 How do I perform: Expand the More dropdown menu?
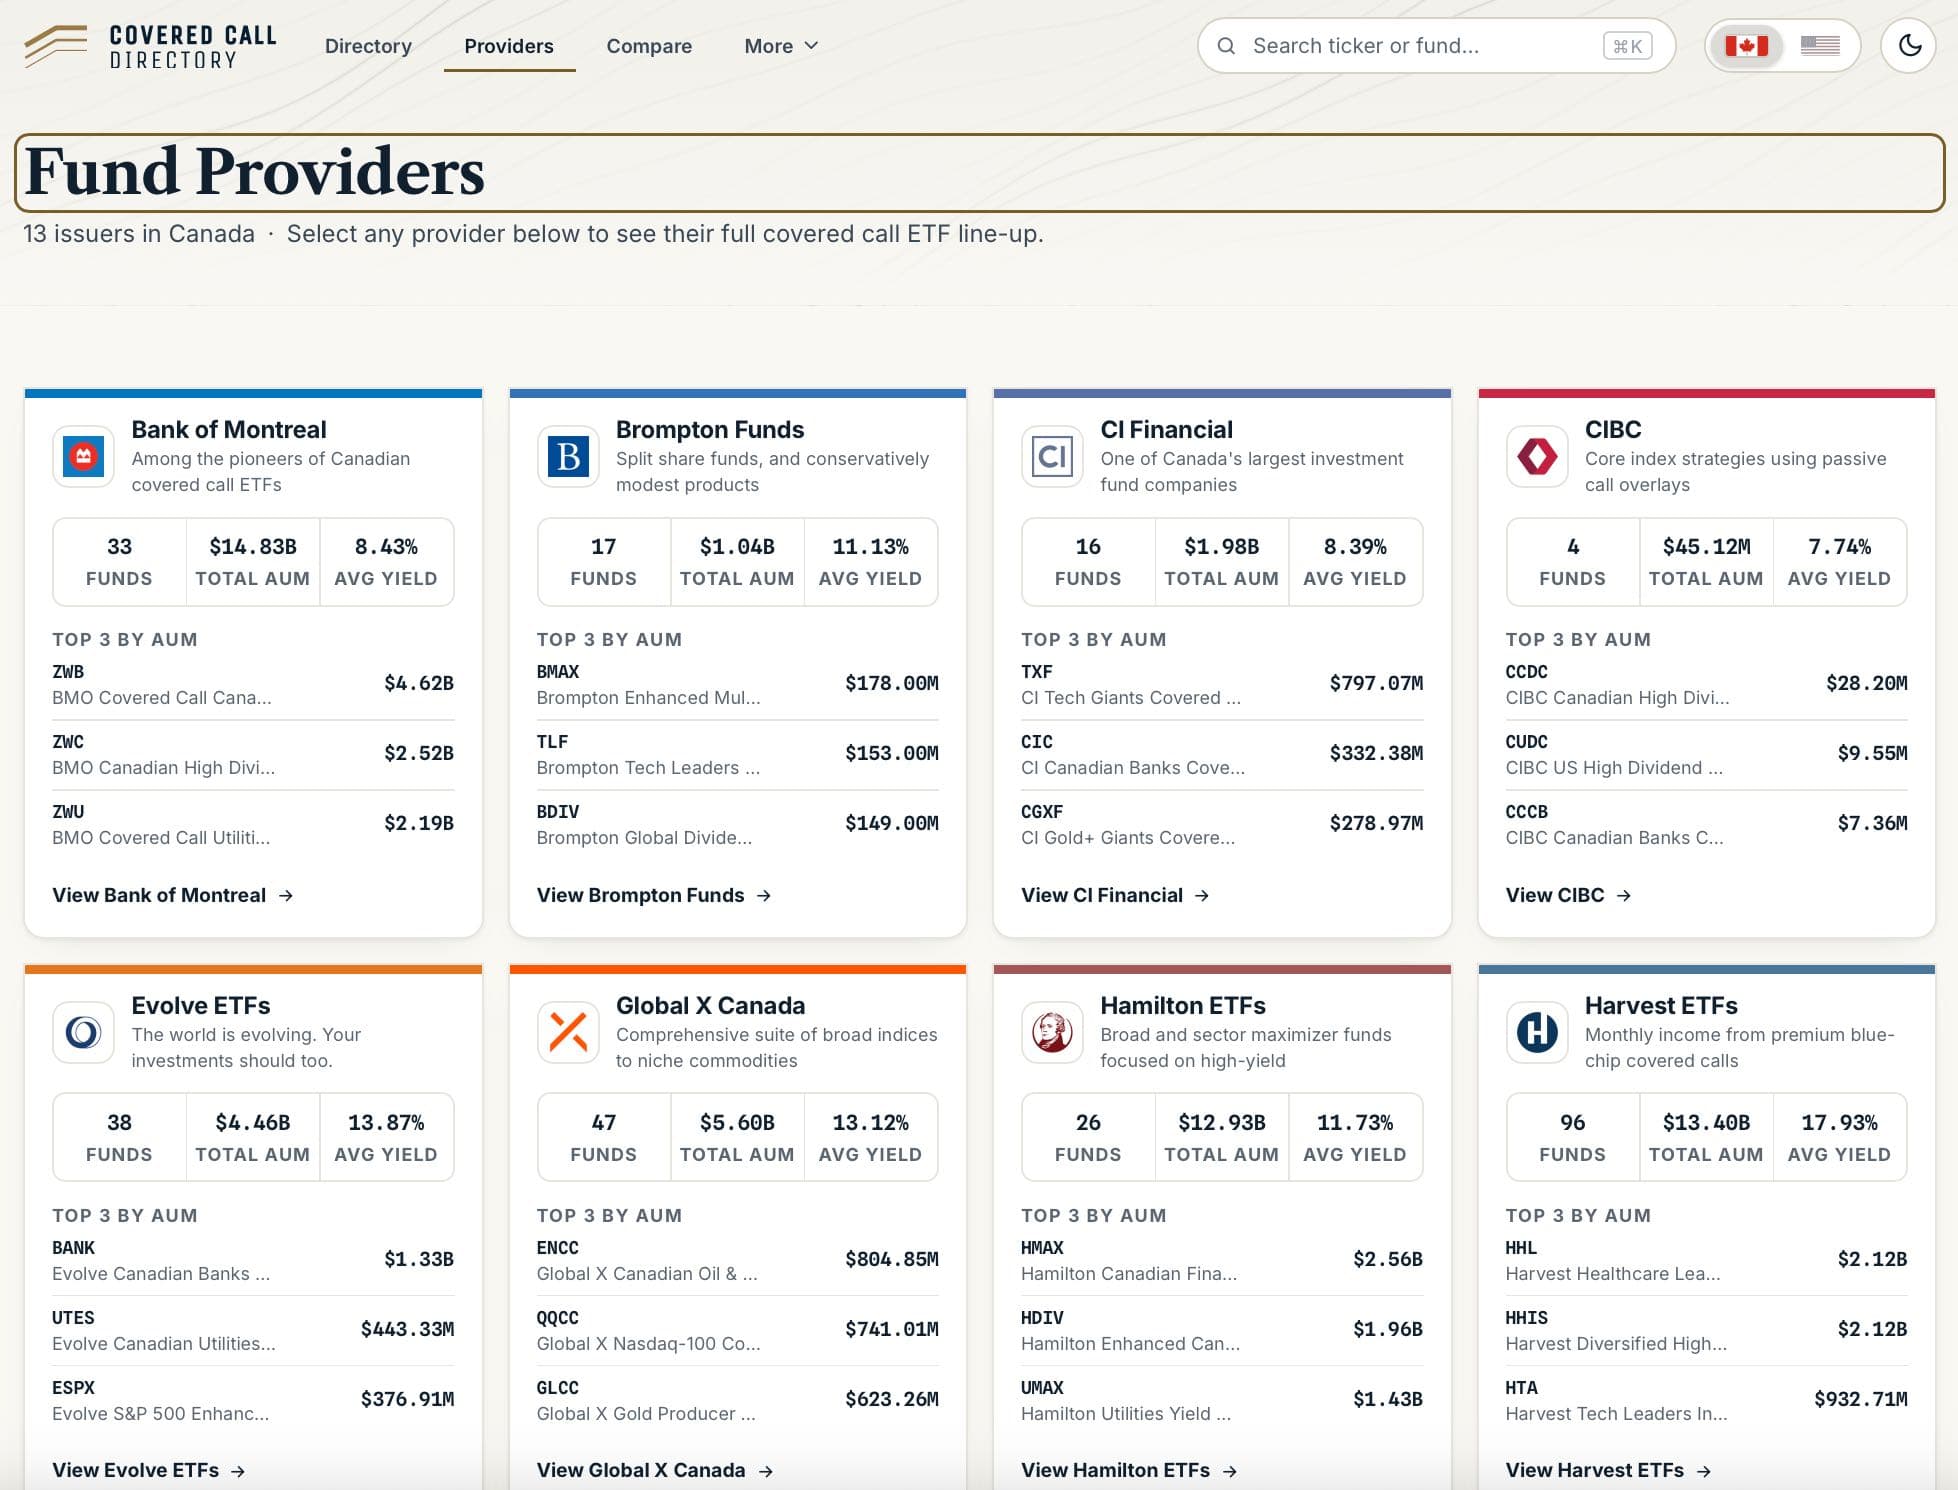coord(781,46)
